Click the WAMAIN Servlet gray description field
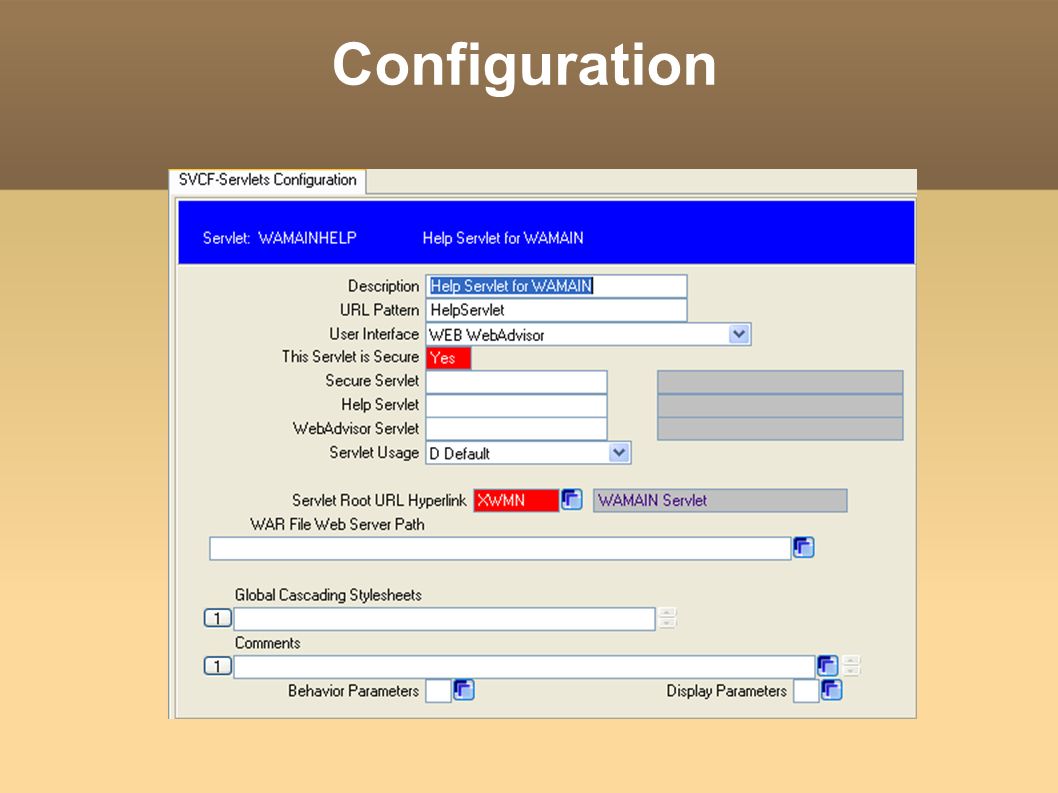The height and width of the screenshot is (793, 1058). click(x=720, y=501)
